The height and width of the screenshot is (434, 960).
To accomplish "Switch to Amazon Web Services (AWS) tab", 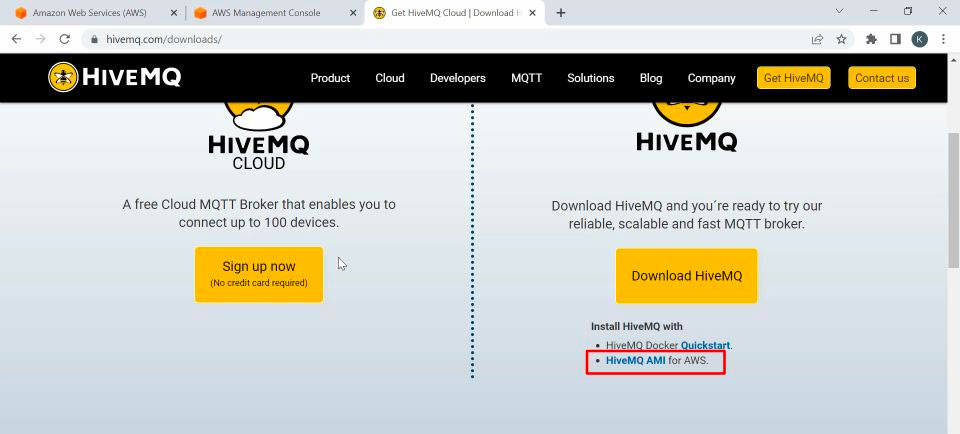I will coord(89,13).
